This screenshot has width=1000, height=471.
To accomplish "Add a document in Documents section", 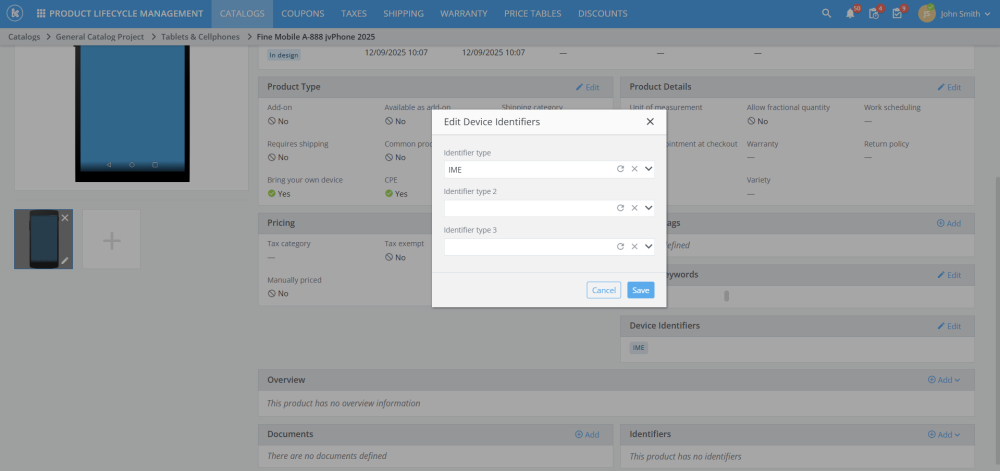I will click(587, 435).
